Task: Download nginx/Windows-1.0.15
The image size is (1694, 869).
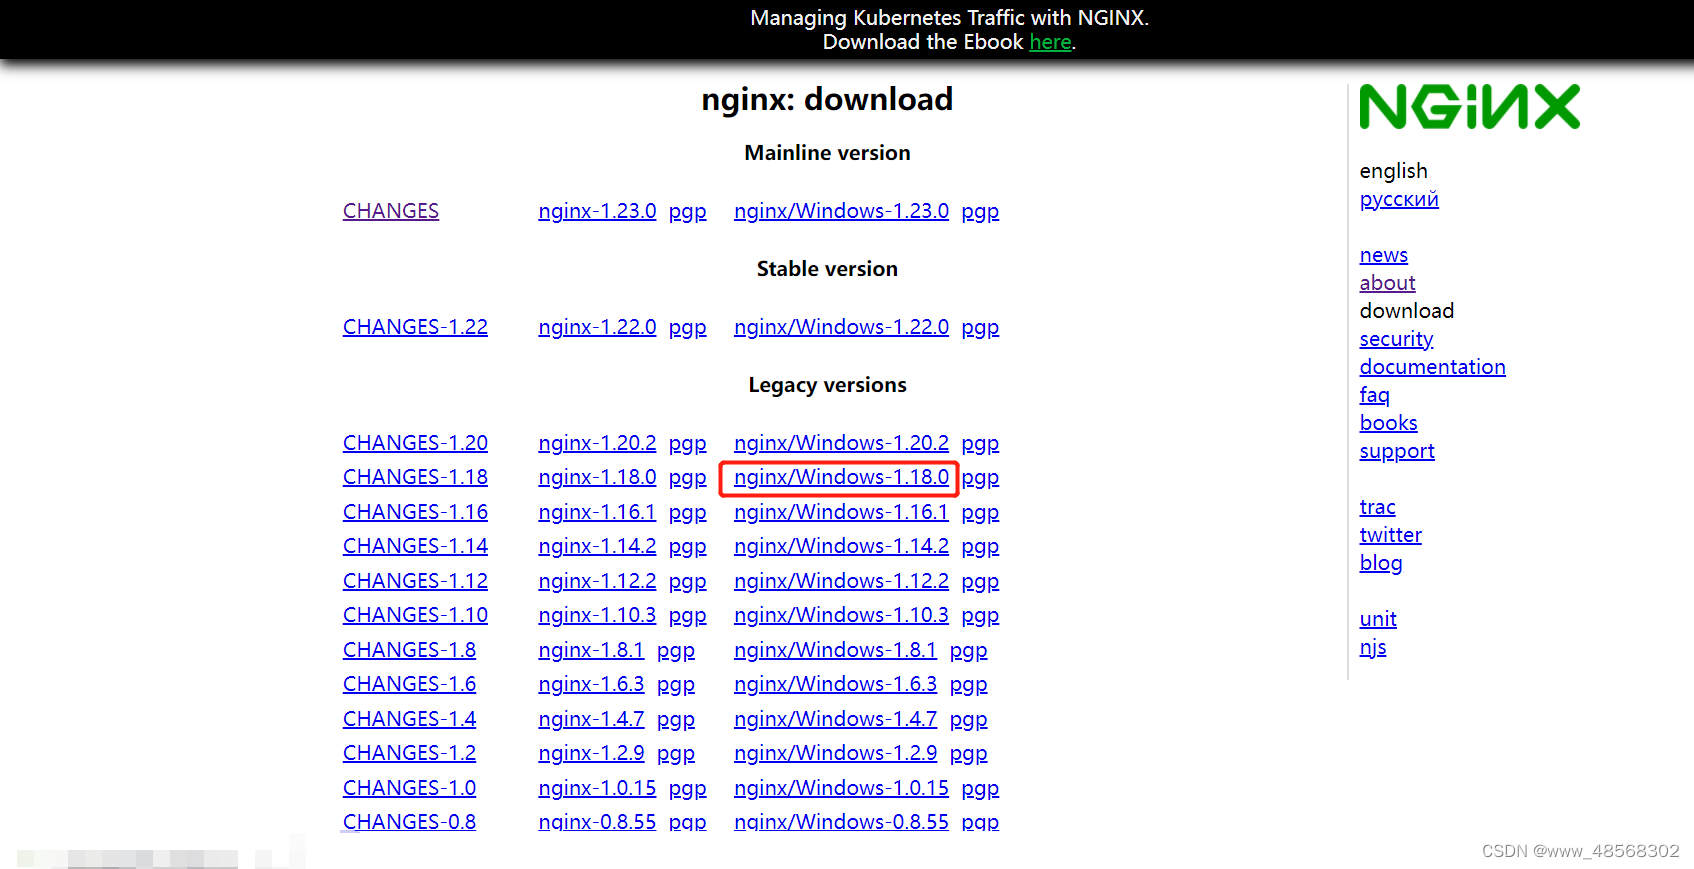Action: [841, 788]
